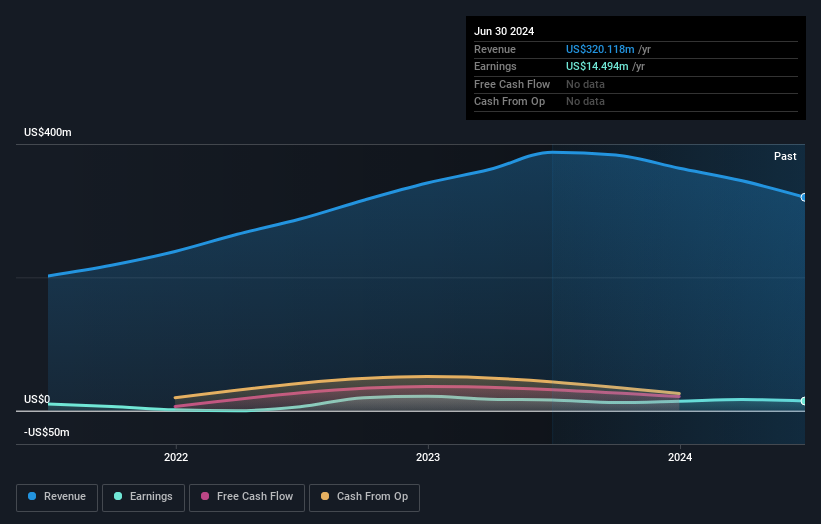Viewport: 821px width, 524px height.
Task: Toggle the Earnings legend button
Action: click(143, 497)
